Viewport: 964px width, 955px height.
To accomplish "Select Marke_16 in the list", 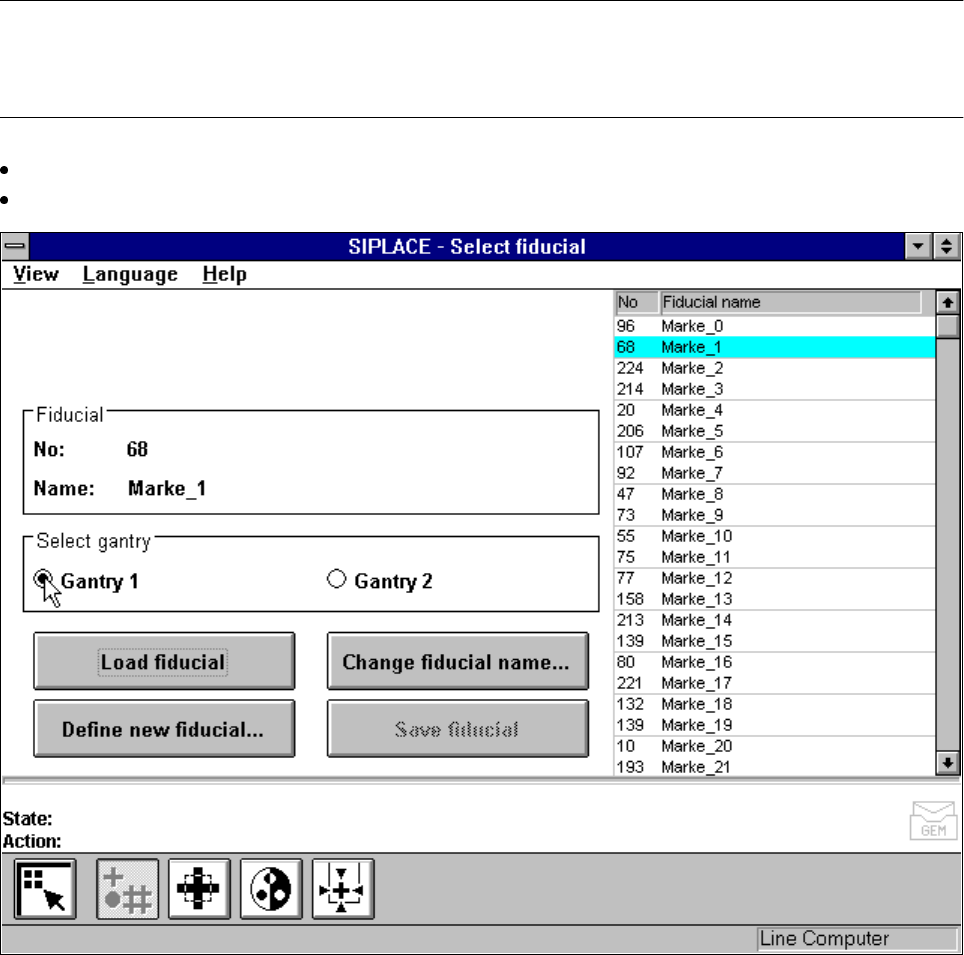I will click(x=775, y=662).
